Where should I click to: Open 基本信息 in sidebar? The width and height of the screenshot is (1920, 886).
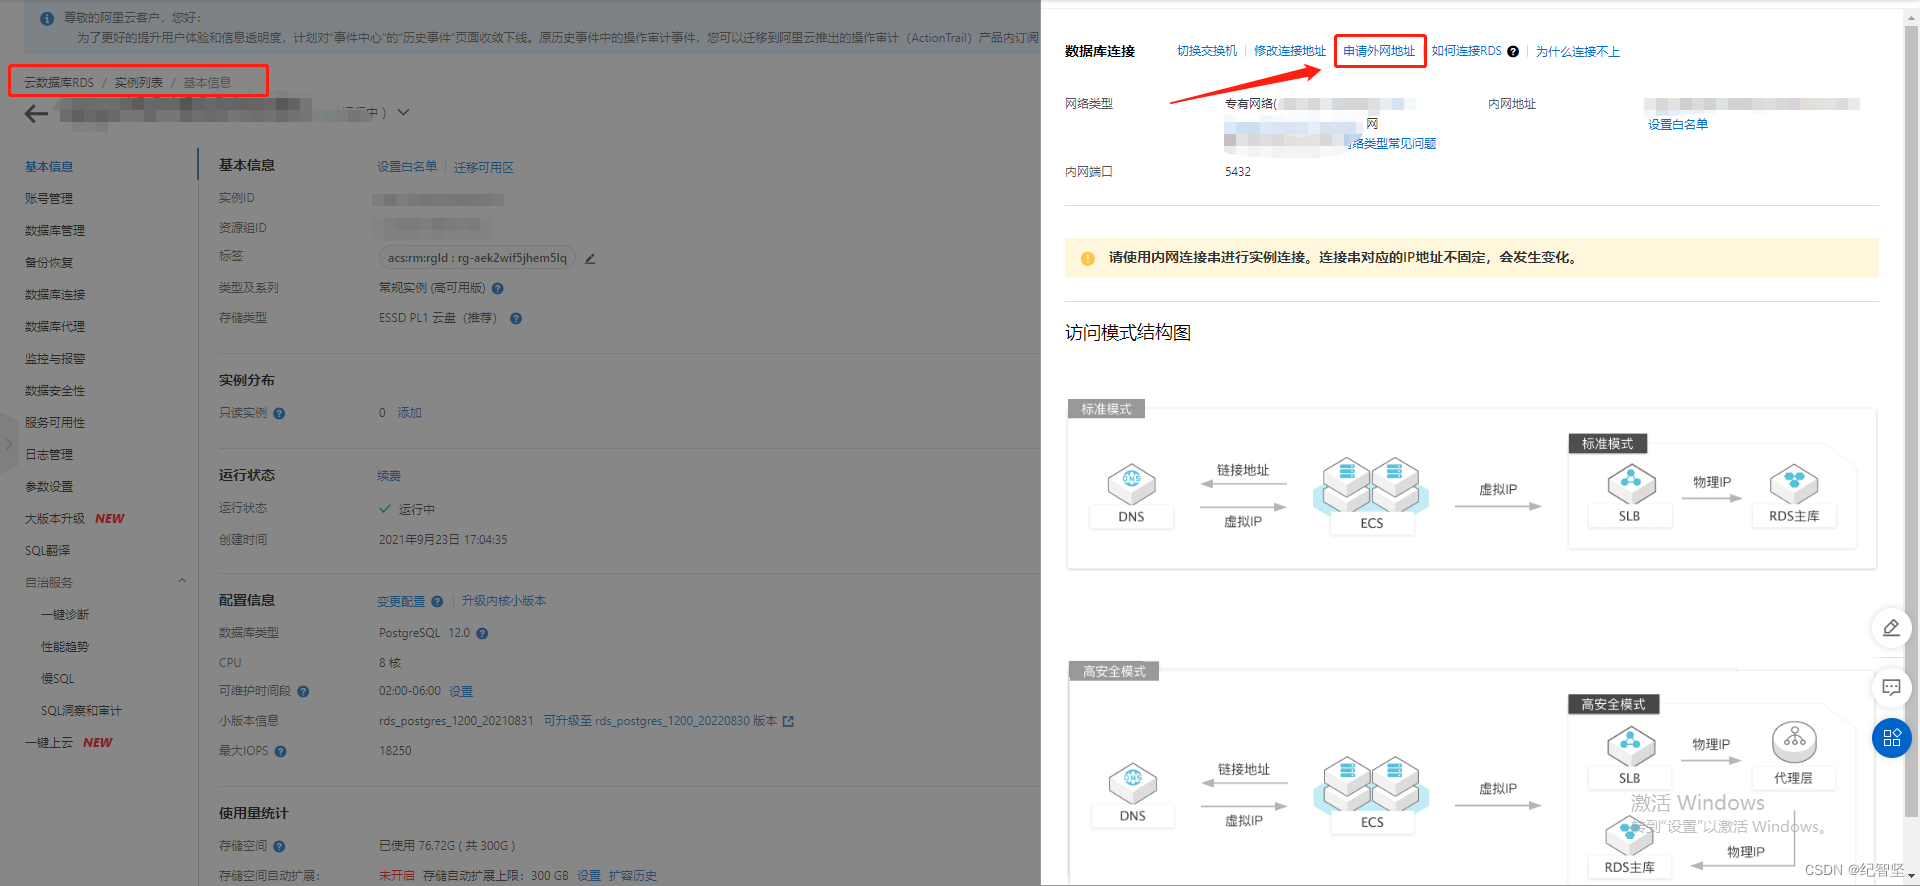tap(49, 167)
